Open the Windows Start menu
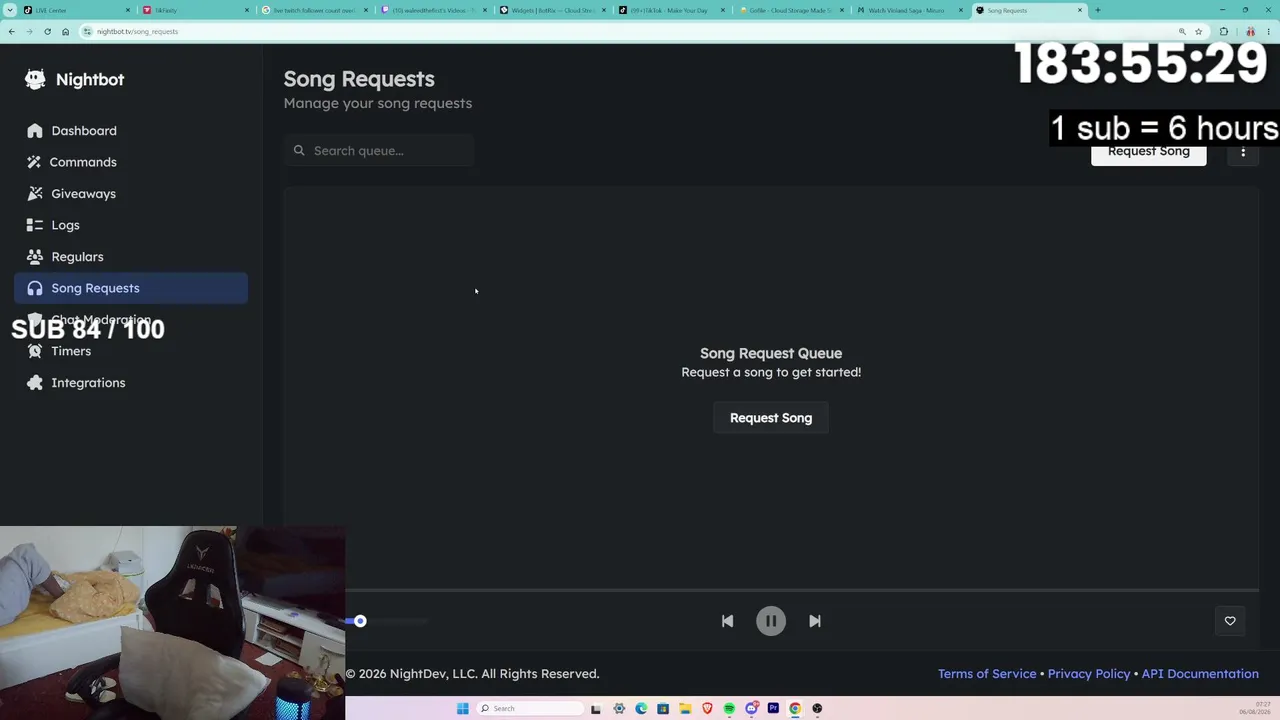This screenshot has width=1280, height=720. coord(462,709)
